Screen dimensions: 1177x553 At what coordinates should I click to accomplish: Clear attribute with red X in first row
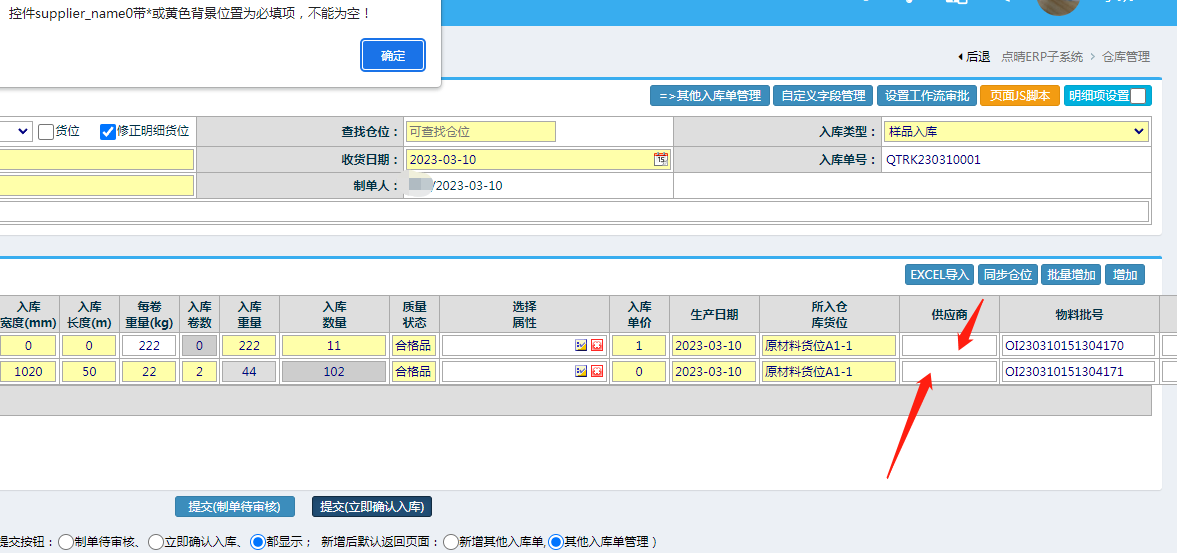click(x=597, y=345)
